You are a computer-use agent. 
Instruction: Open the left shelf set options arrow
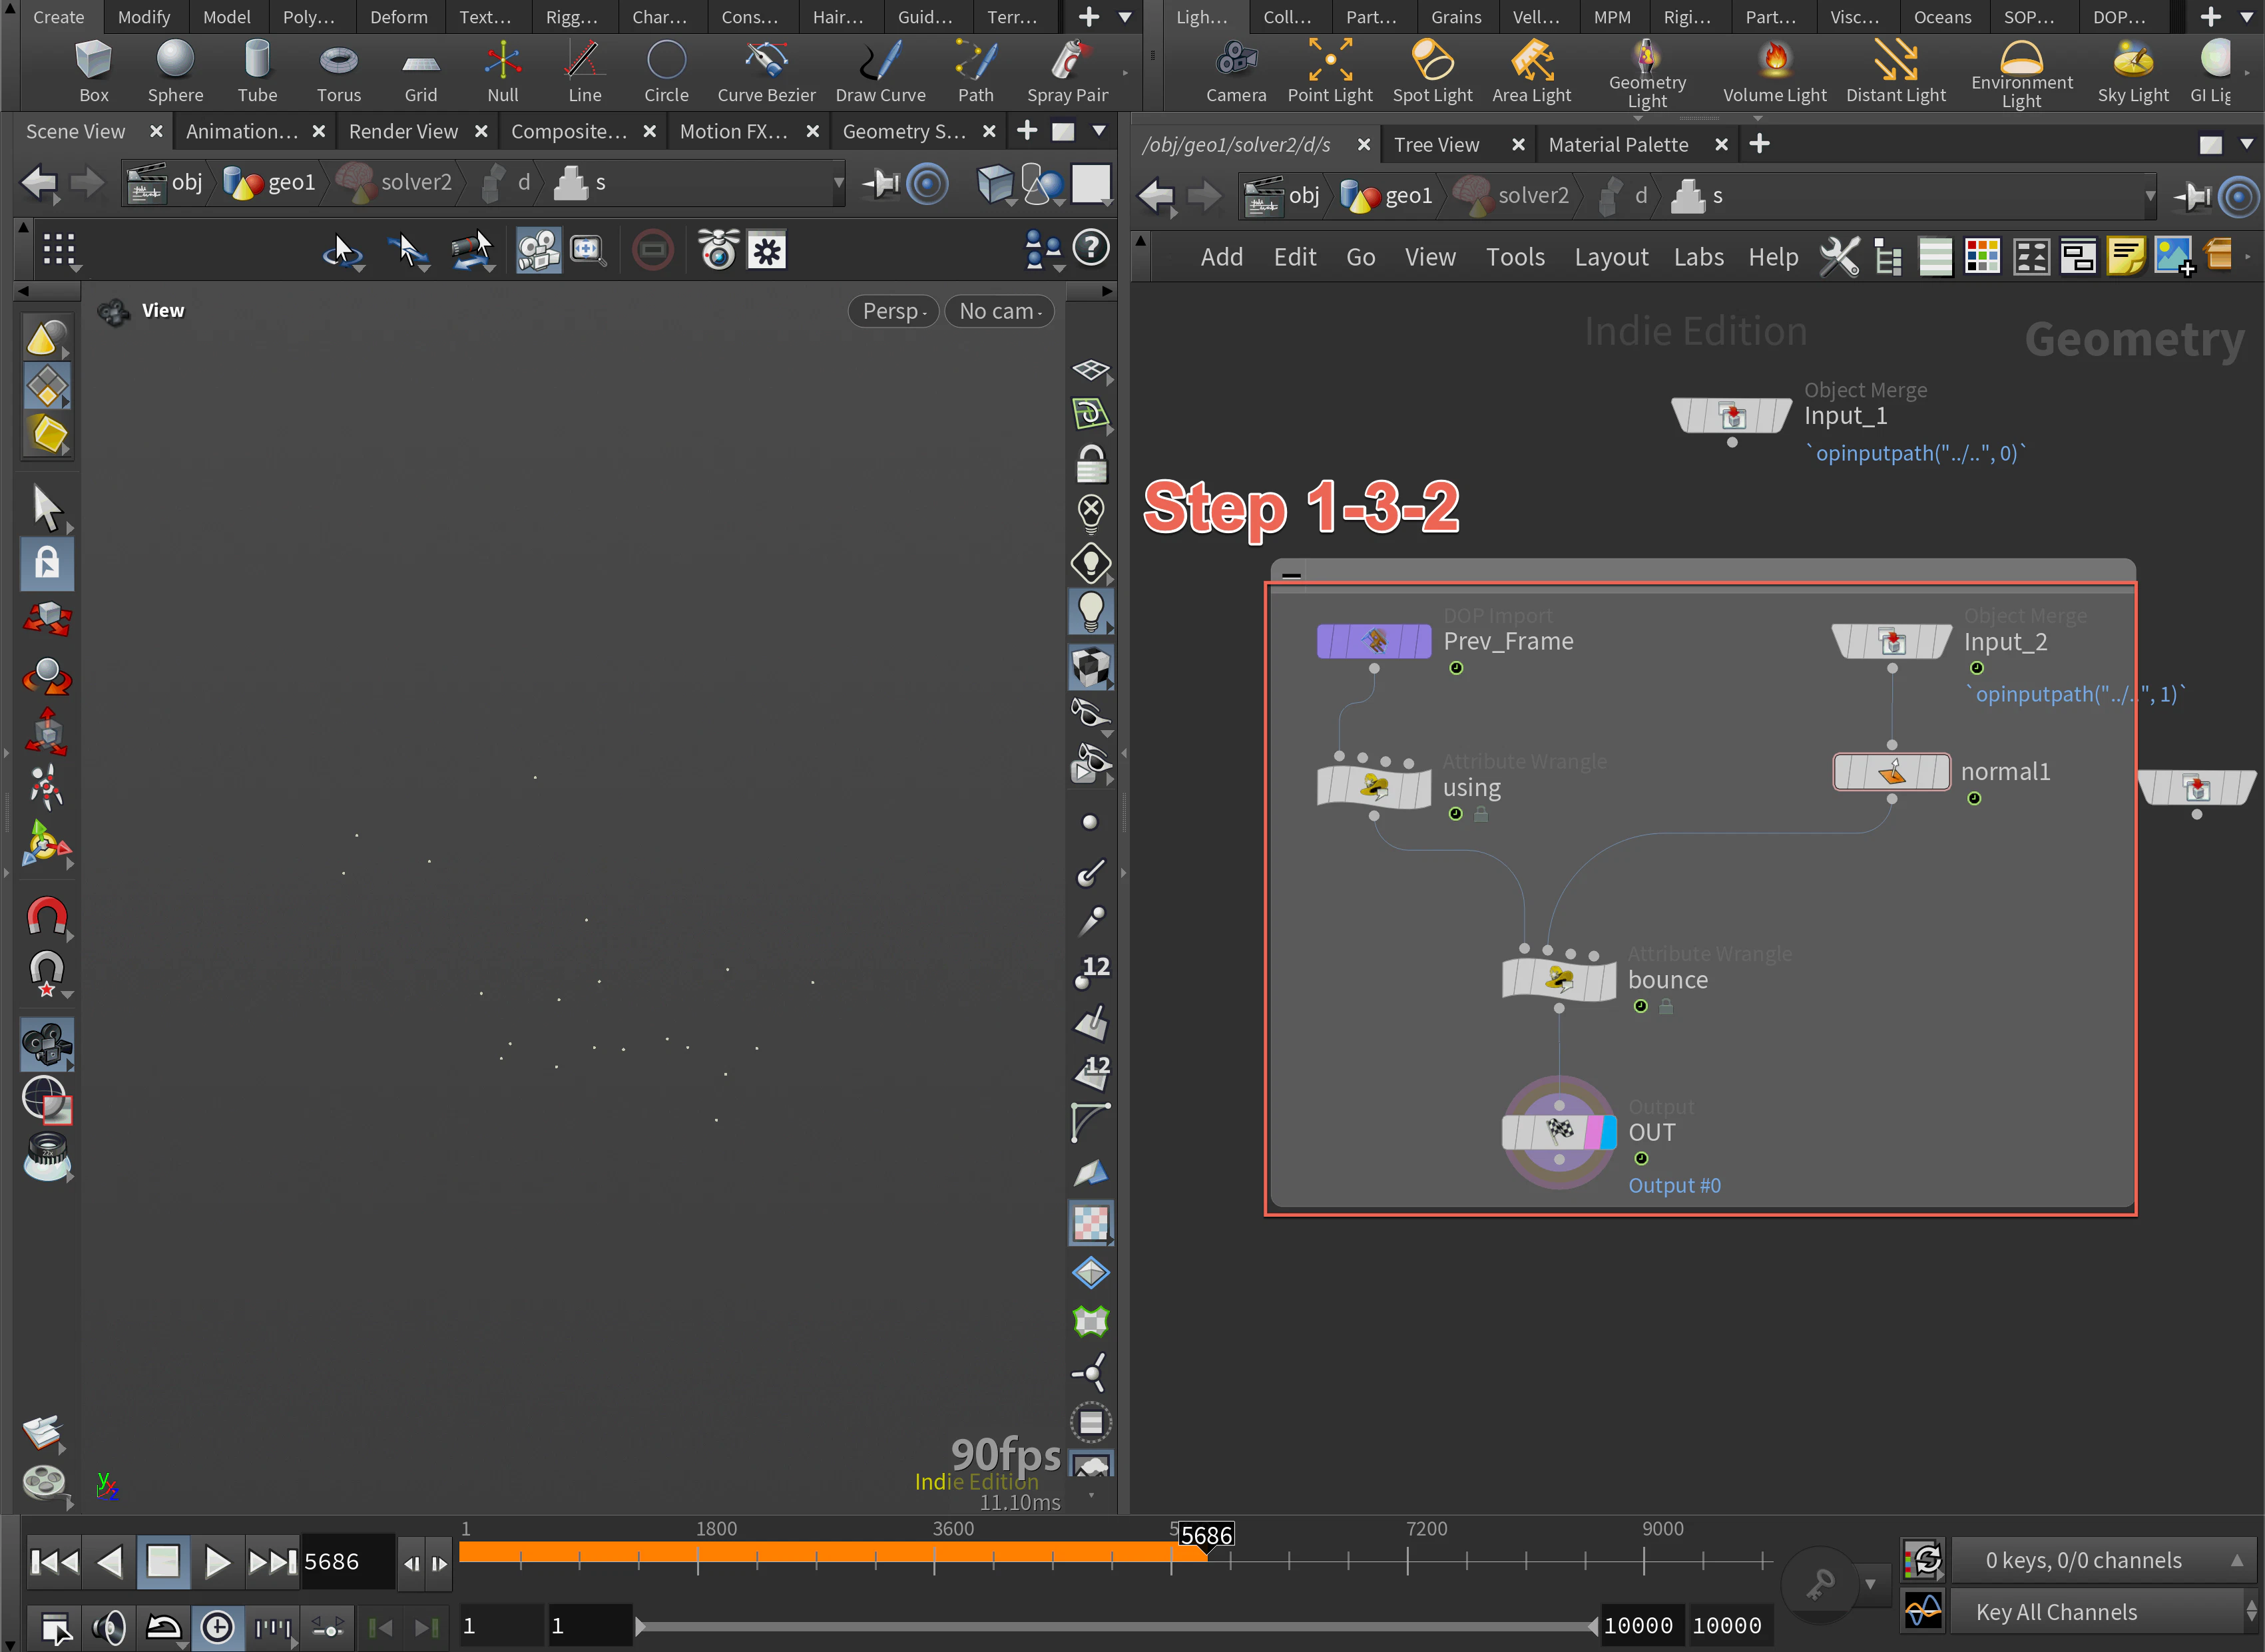point(1125,17)
